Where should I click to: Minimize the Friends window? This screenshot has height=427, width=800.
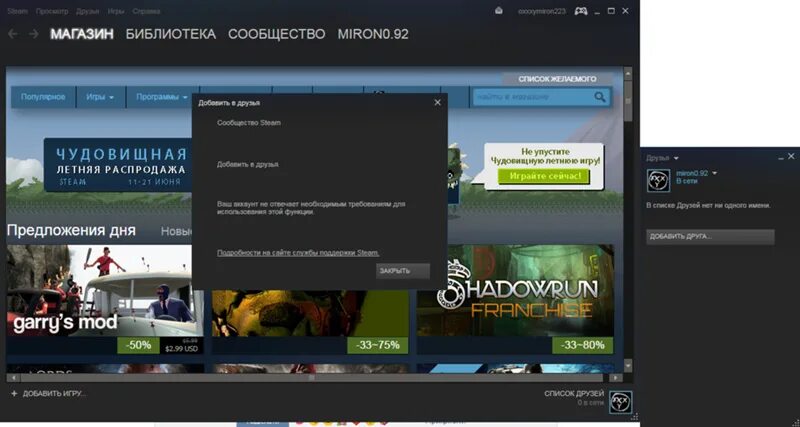(x=781, y=158)
